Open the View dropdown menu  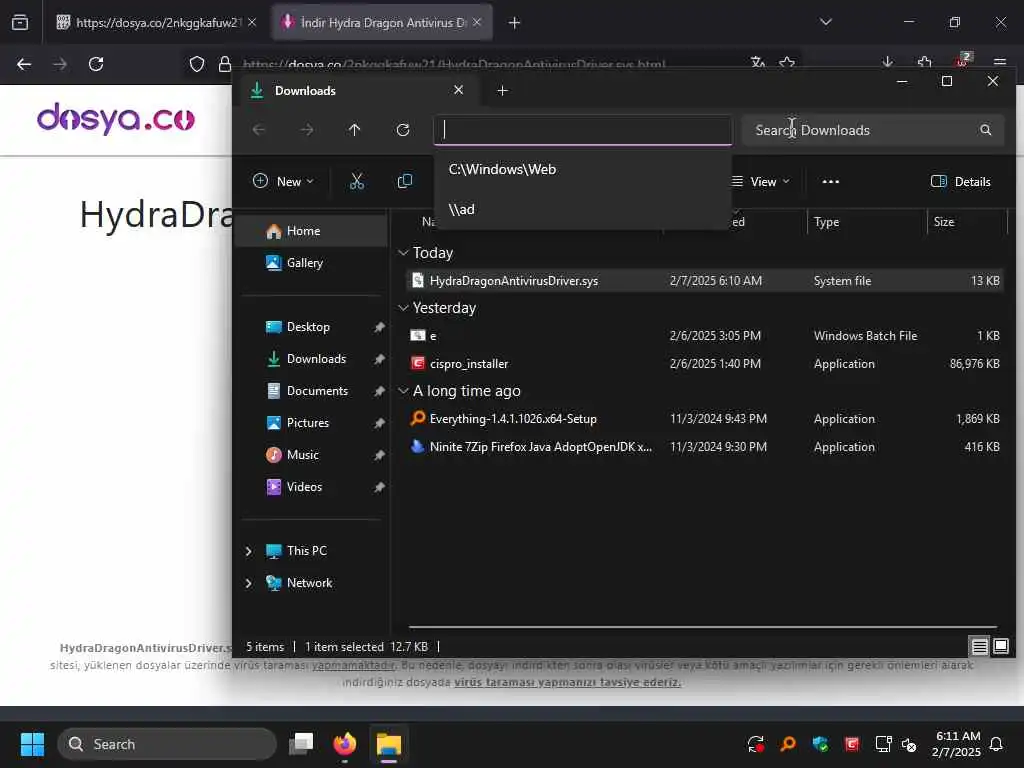[760, 182]
